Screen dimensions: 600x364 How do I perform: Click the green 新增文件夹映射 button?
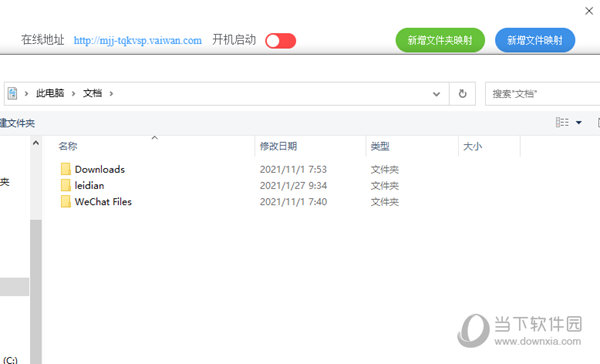pyautogui.click(x=440, y=40)
